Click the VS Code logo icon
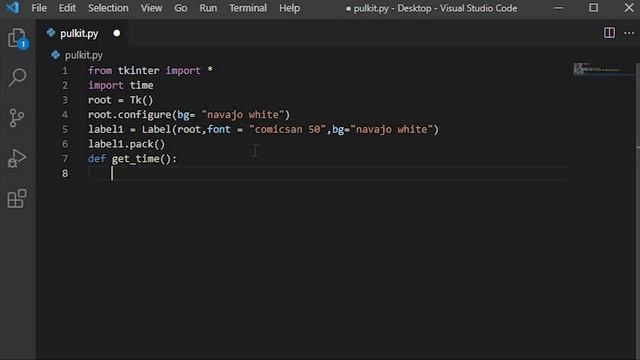This screenshot has height=360, width=640. click(x=12, y=8)
